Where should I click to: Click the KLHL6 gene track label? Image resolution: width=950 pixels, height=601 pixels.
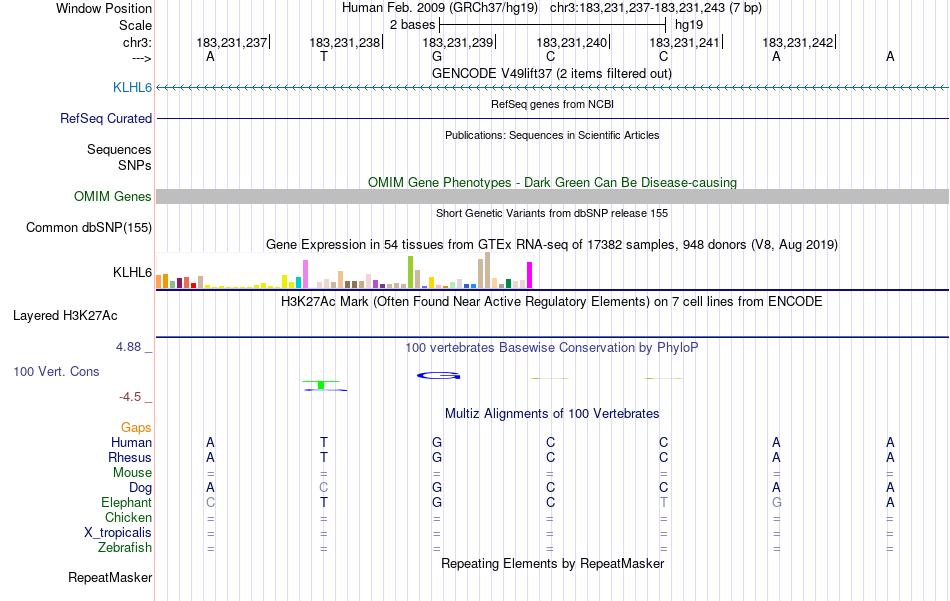(x=132, y=87)
